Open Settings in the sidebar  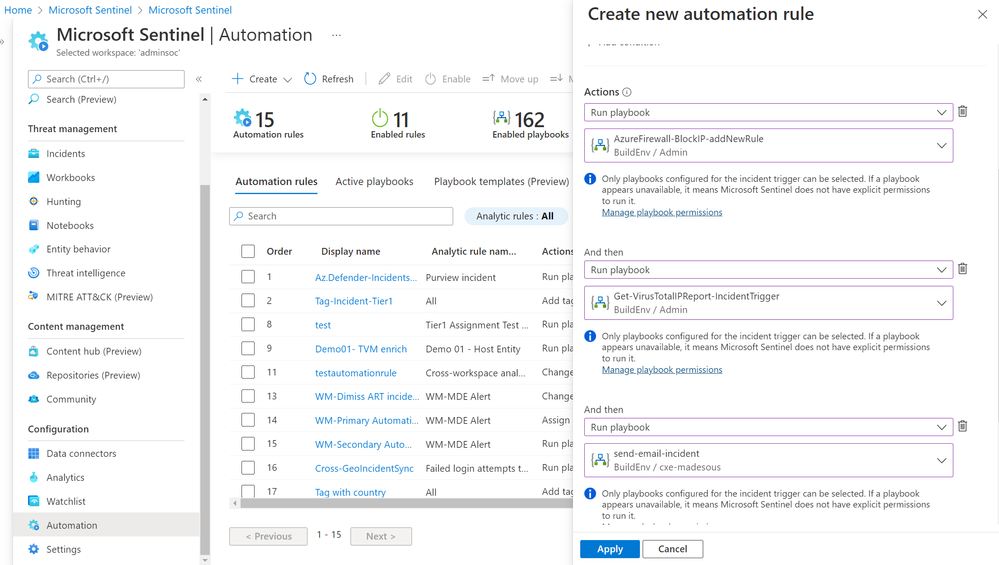(x=63, y=549)
